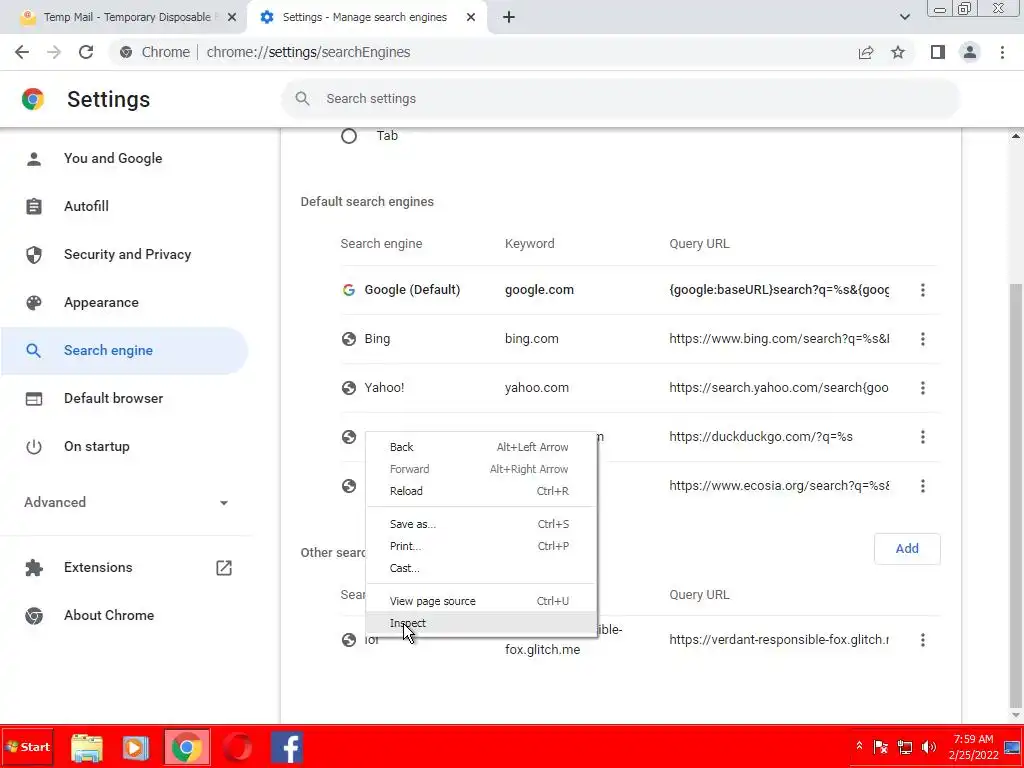Choose Cast... from the context menu
The width and height of the screenshot is (1024, 768).
(481, 568)
